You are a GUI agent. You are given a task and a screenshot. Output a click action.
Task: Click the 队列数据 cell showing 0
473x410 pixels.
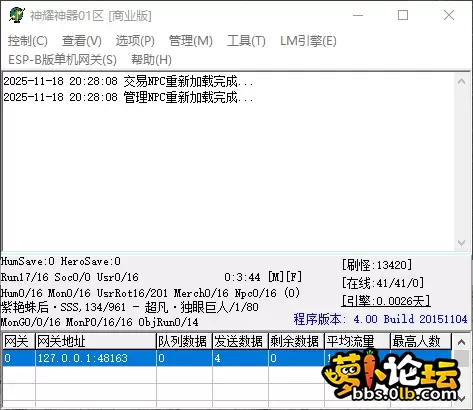pyautogui.click(x=184, y=358)
